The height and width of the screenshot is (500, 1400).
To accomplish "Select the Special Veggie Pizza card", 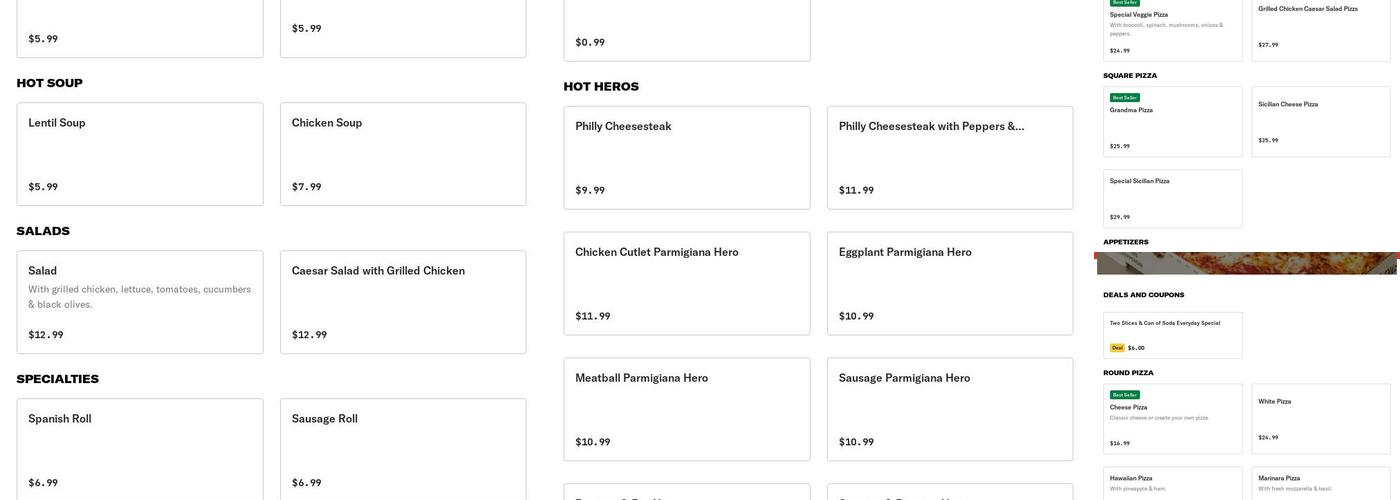I will coord(1173,30).
